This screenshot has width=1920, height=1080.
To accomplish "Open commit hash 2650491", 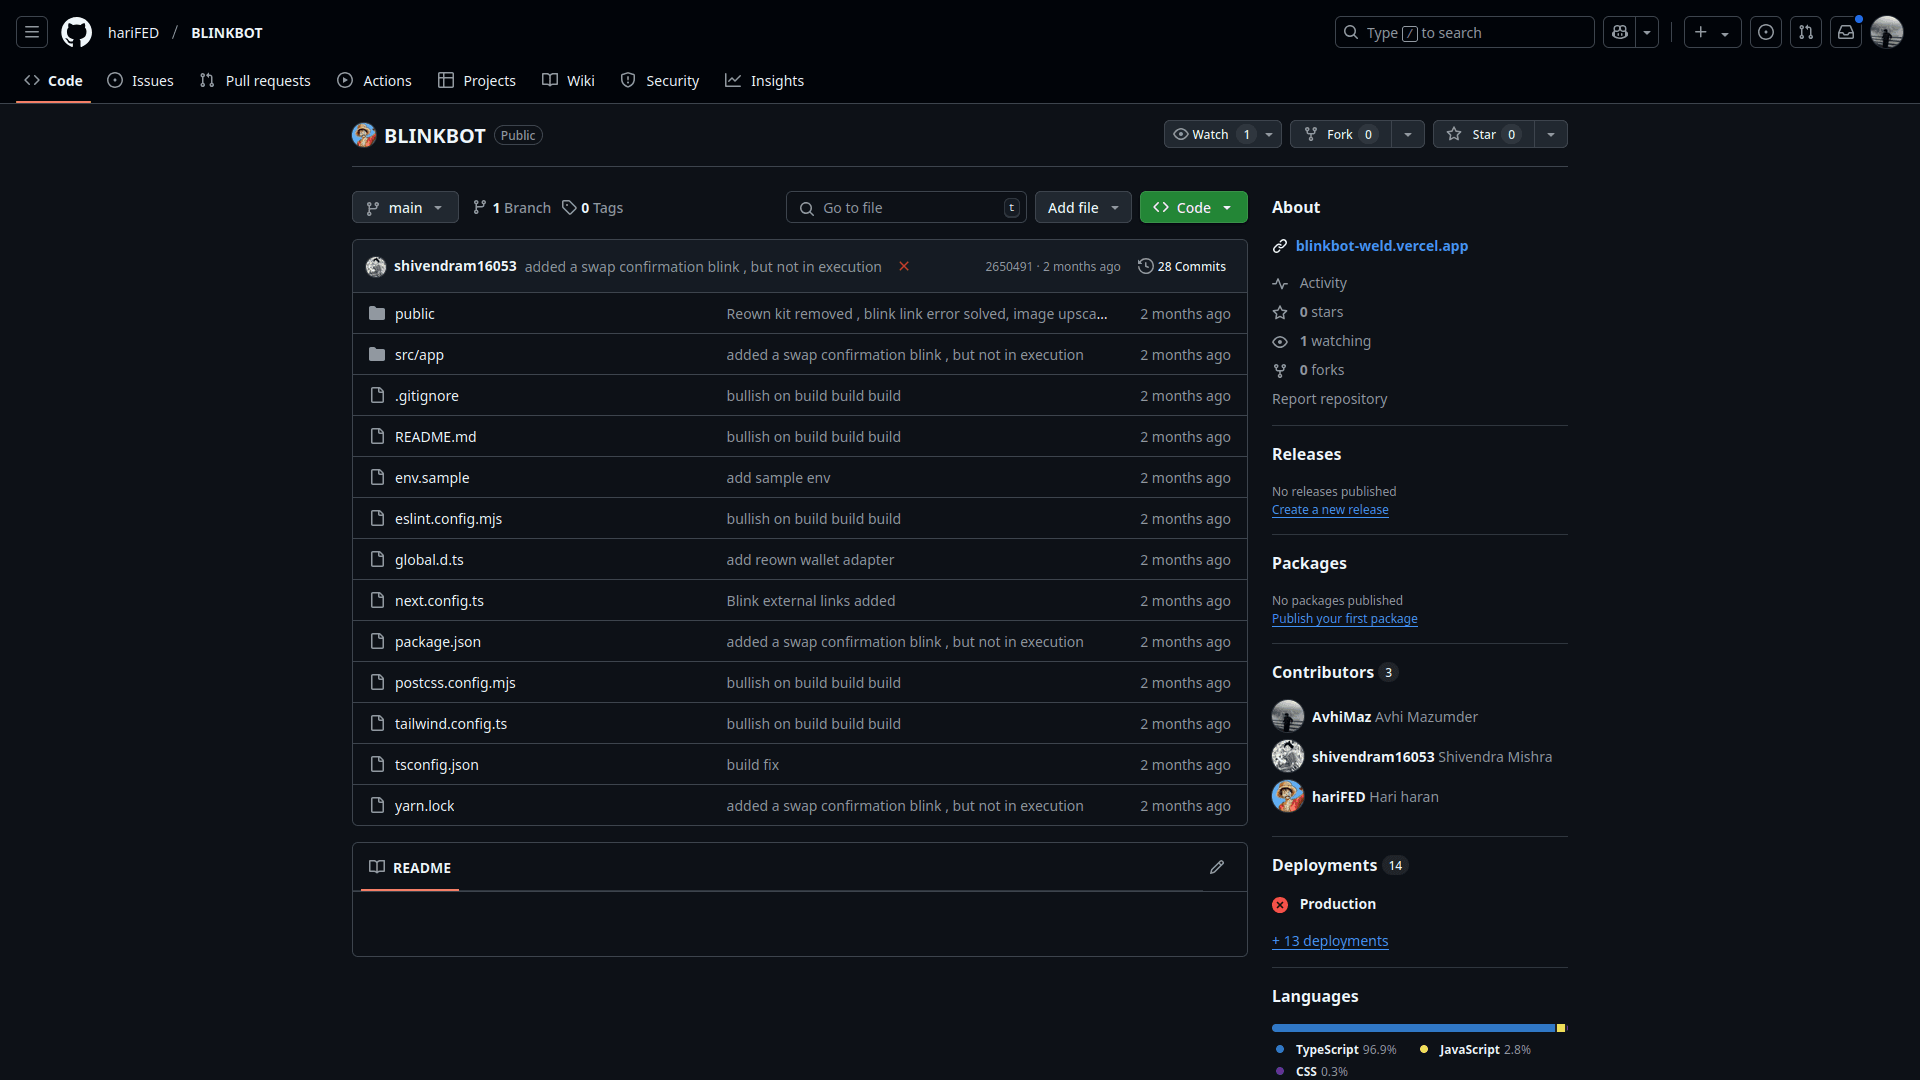I will [x=1008, y=266].
